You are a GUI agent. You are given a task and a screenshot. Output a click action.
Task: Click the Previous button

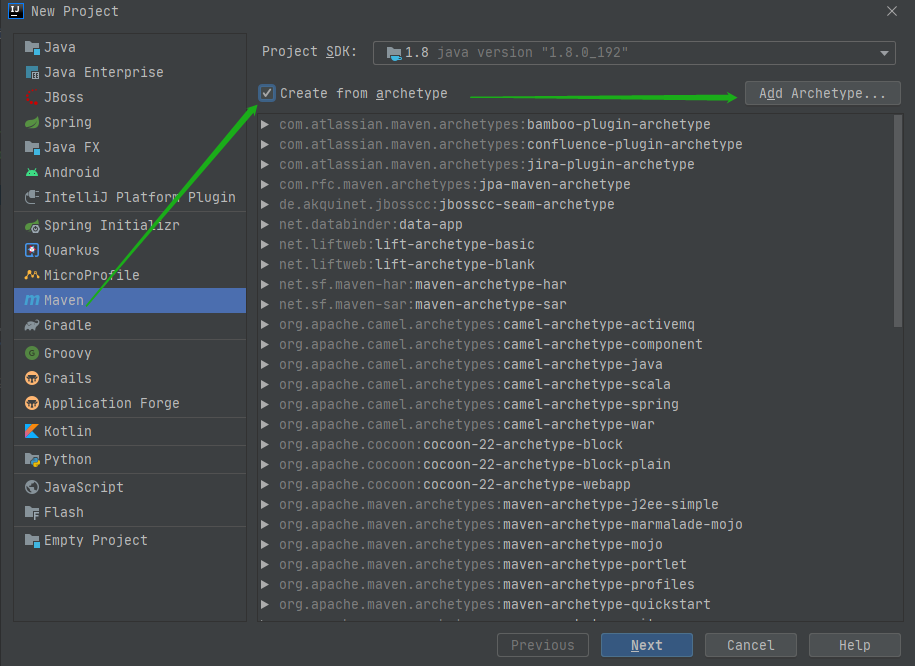[x=543, y=645]
